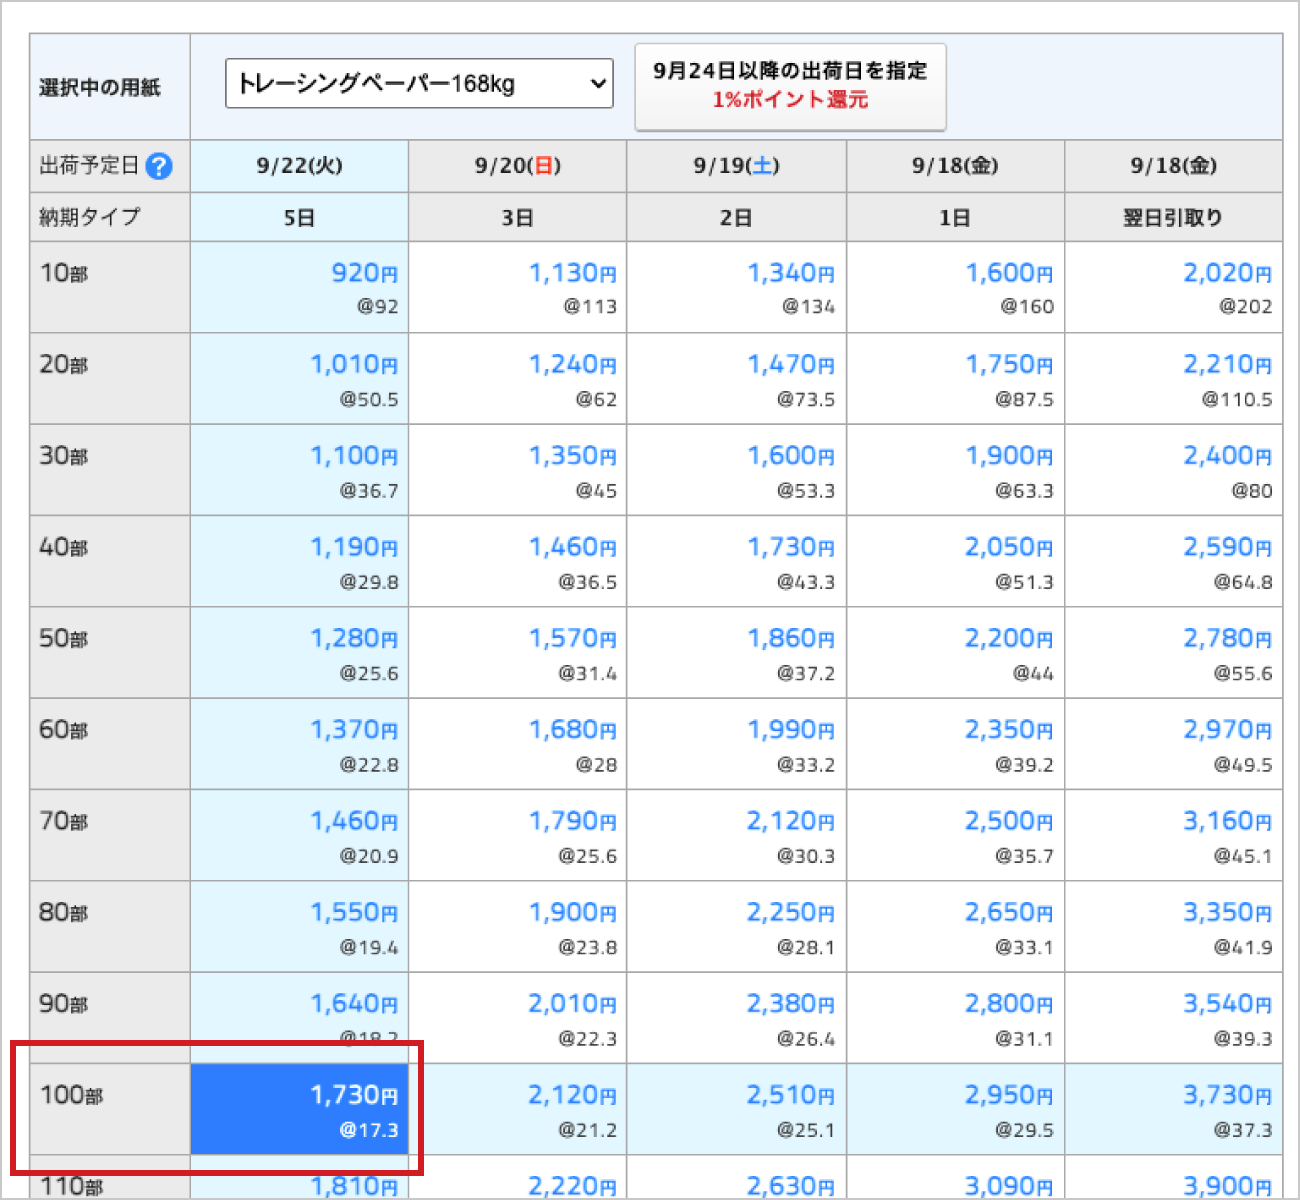1300x1200 pixels.
Task: Choose the 1,130円 price cell
Action: (x=518, y=287)
